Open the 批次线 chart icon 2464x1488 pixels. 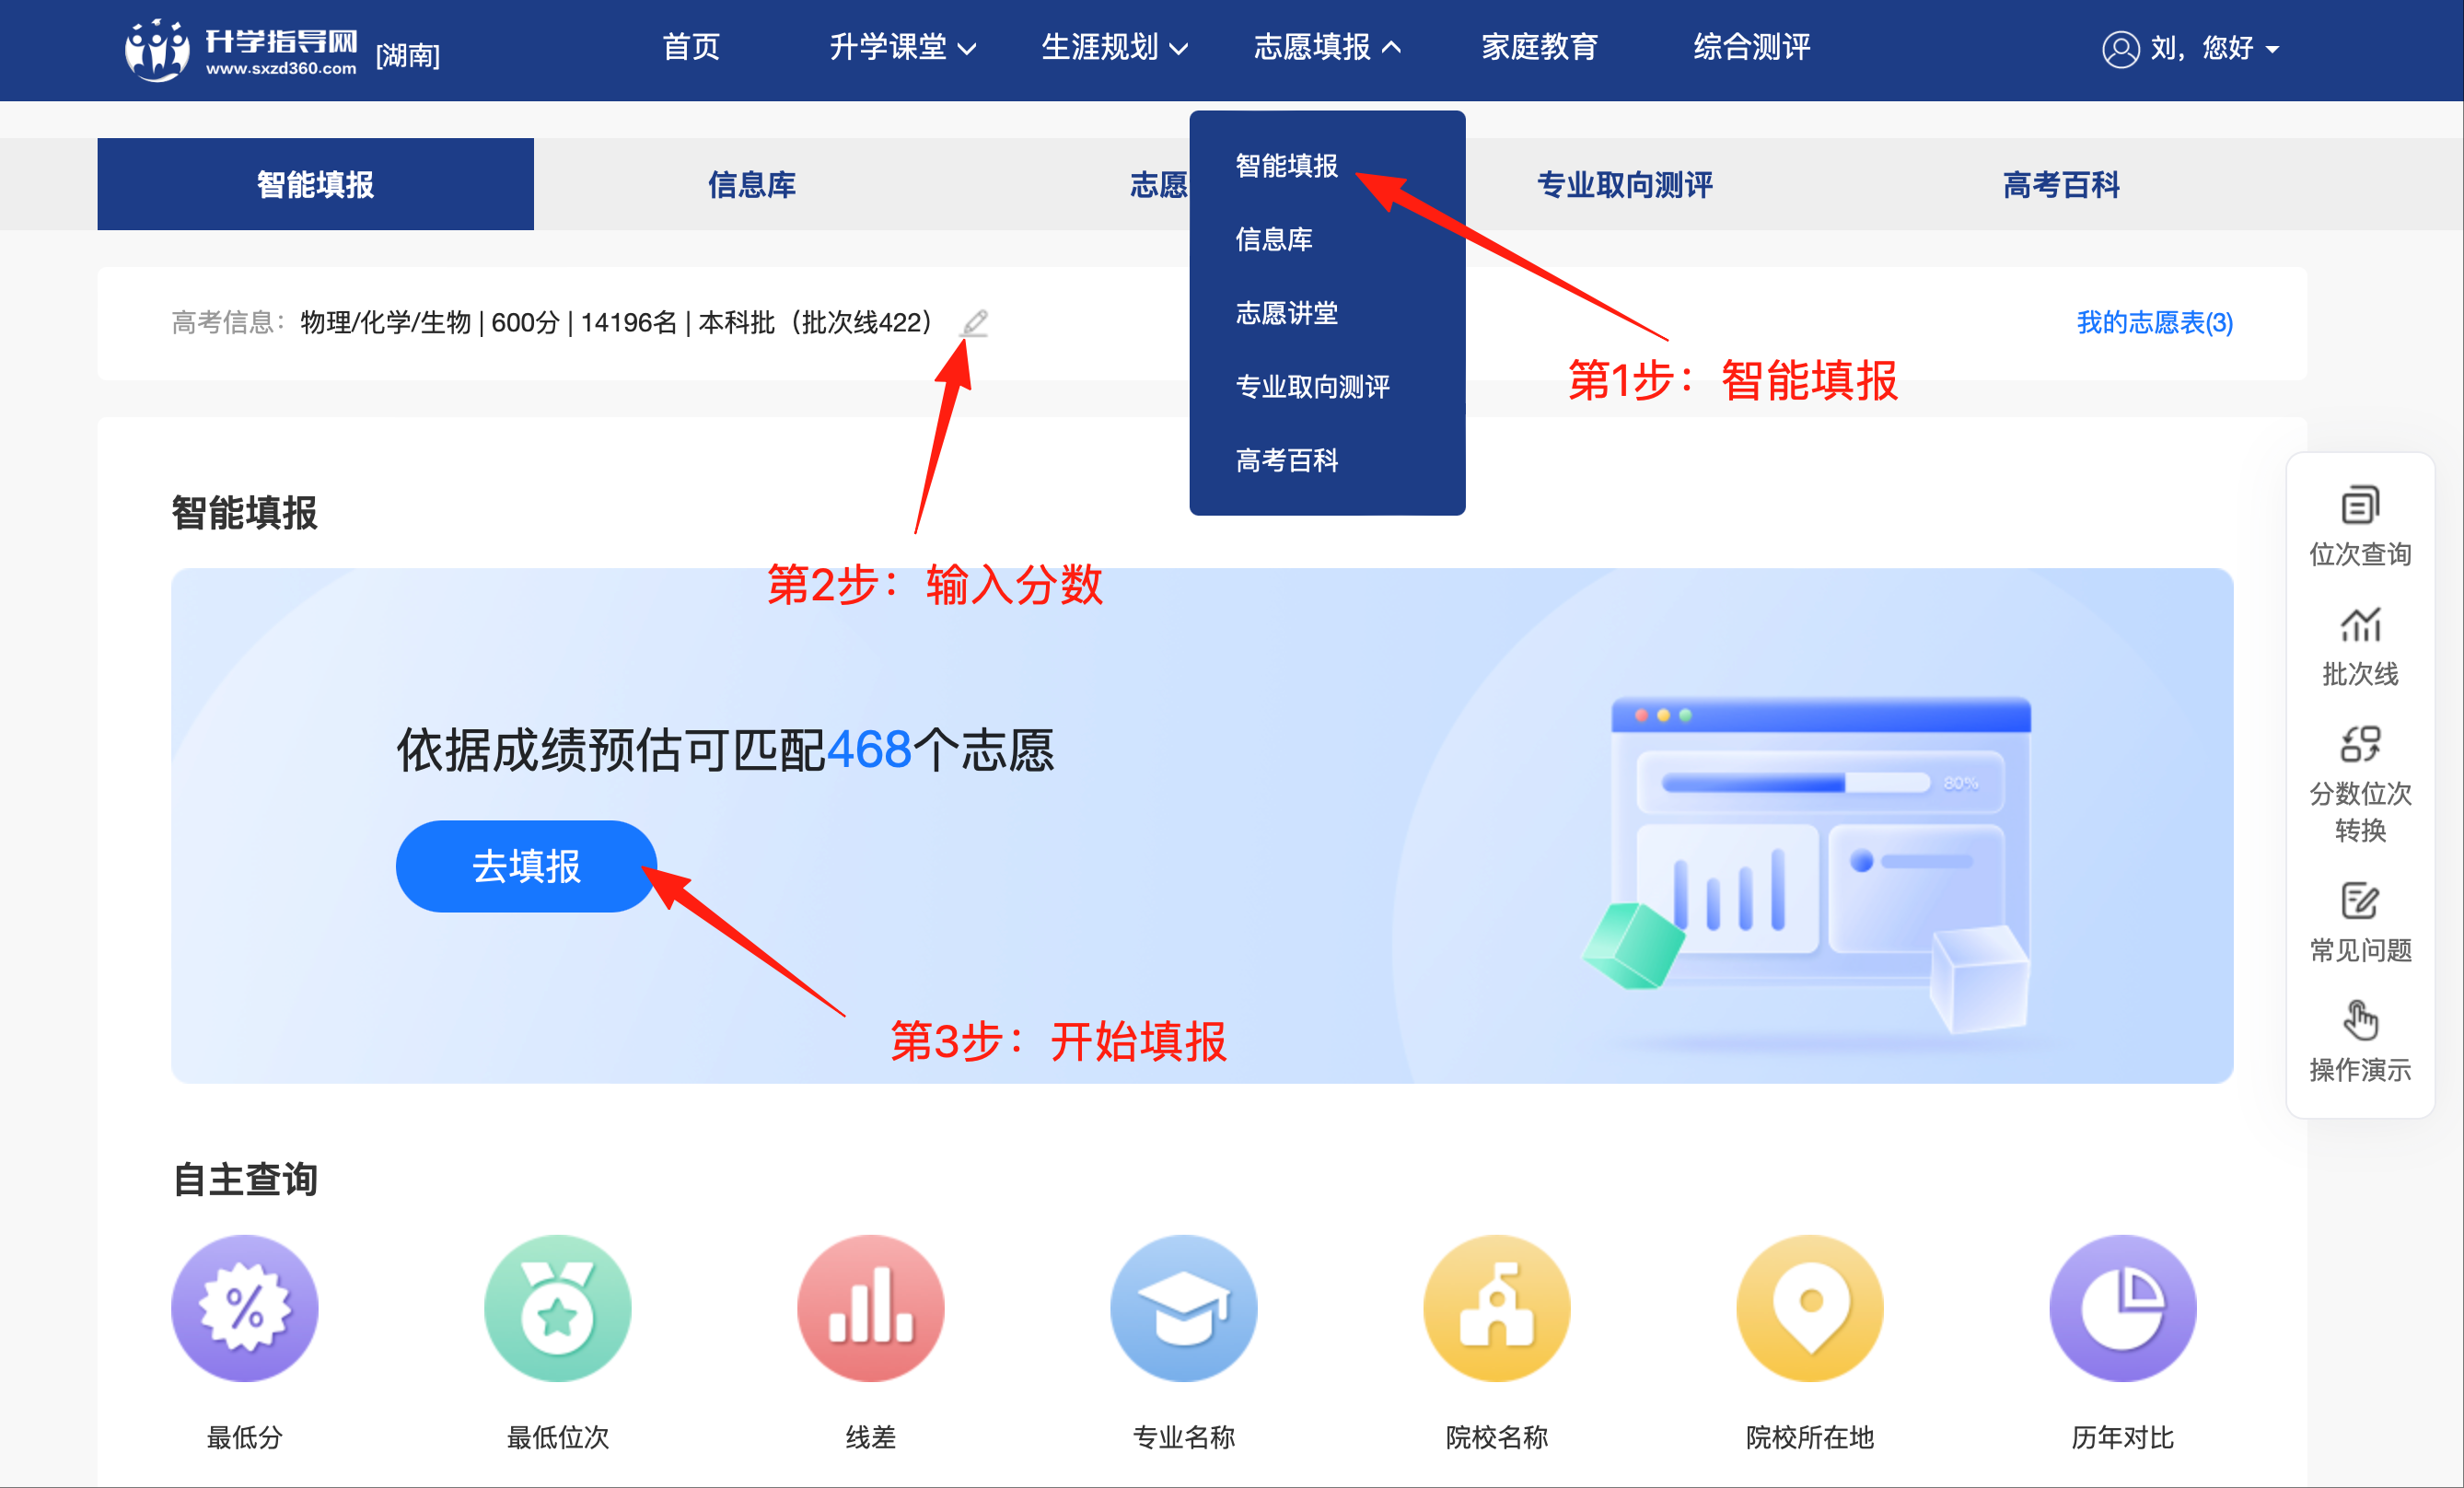(x=2360, y=625)
